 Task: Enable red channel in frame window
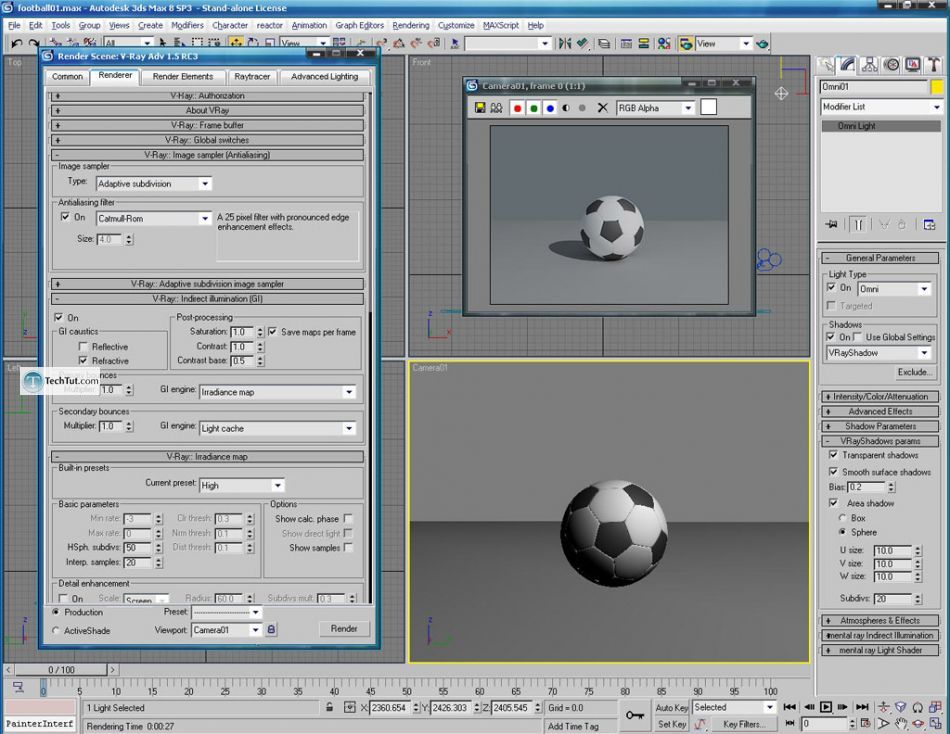point(517,108)
